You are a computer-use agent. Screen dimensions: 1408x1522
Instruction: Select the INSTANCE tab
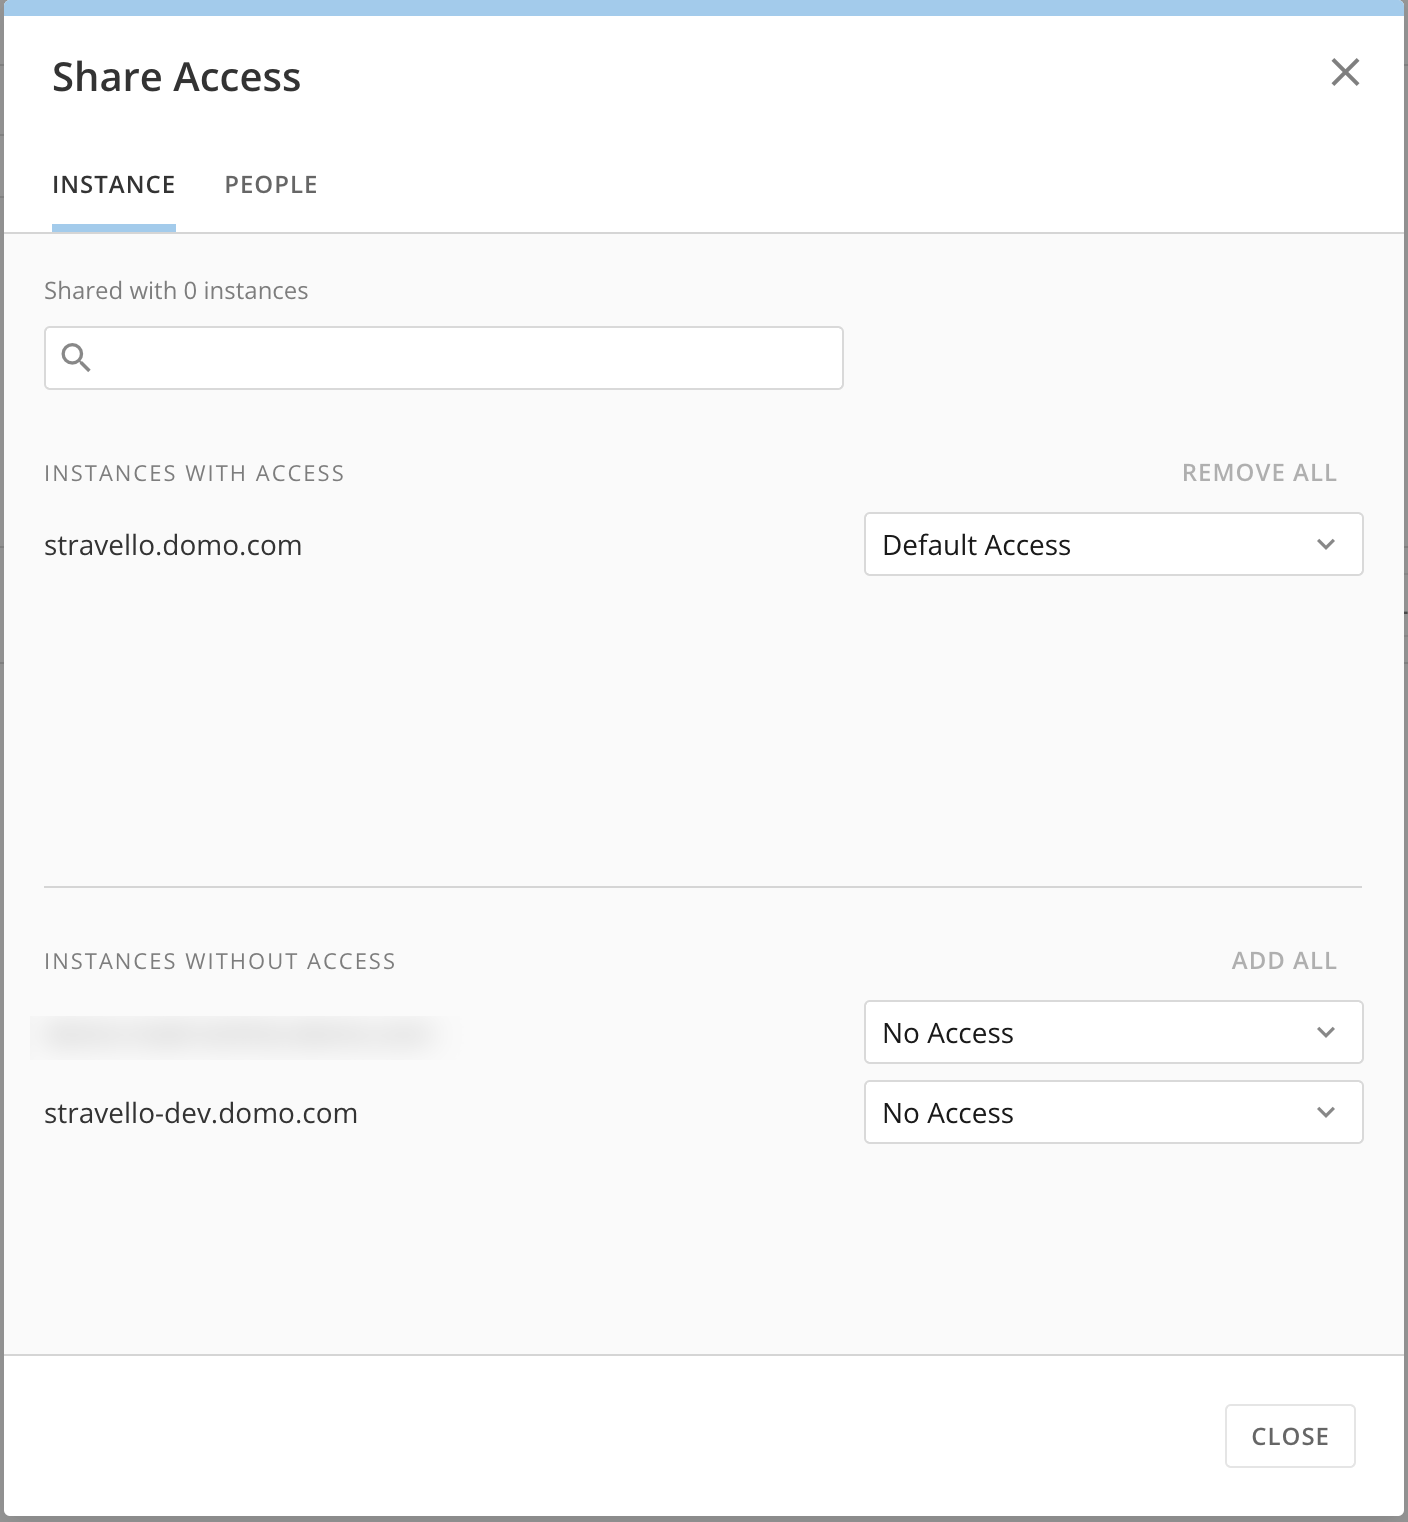click(x=114, y=185)
